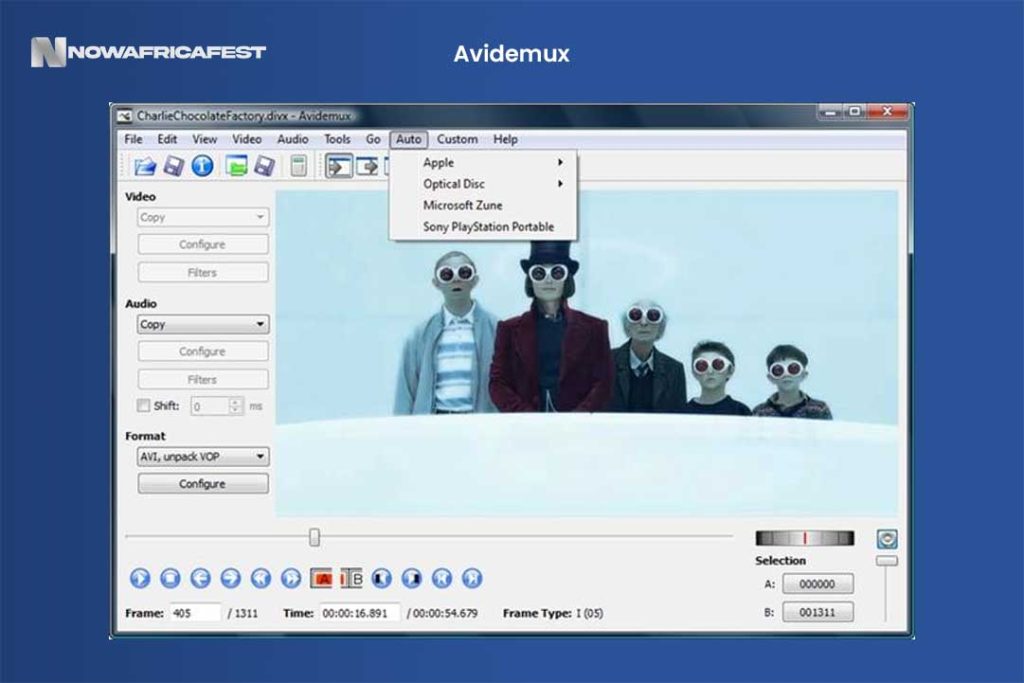Toggle the audio speaker icon
Viewport: 1024px width, 683px height.
(887, 539)
